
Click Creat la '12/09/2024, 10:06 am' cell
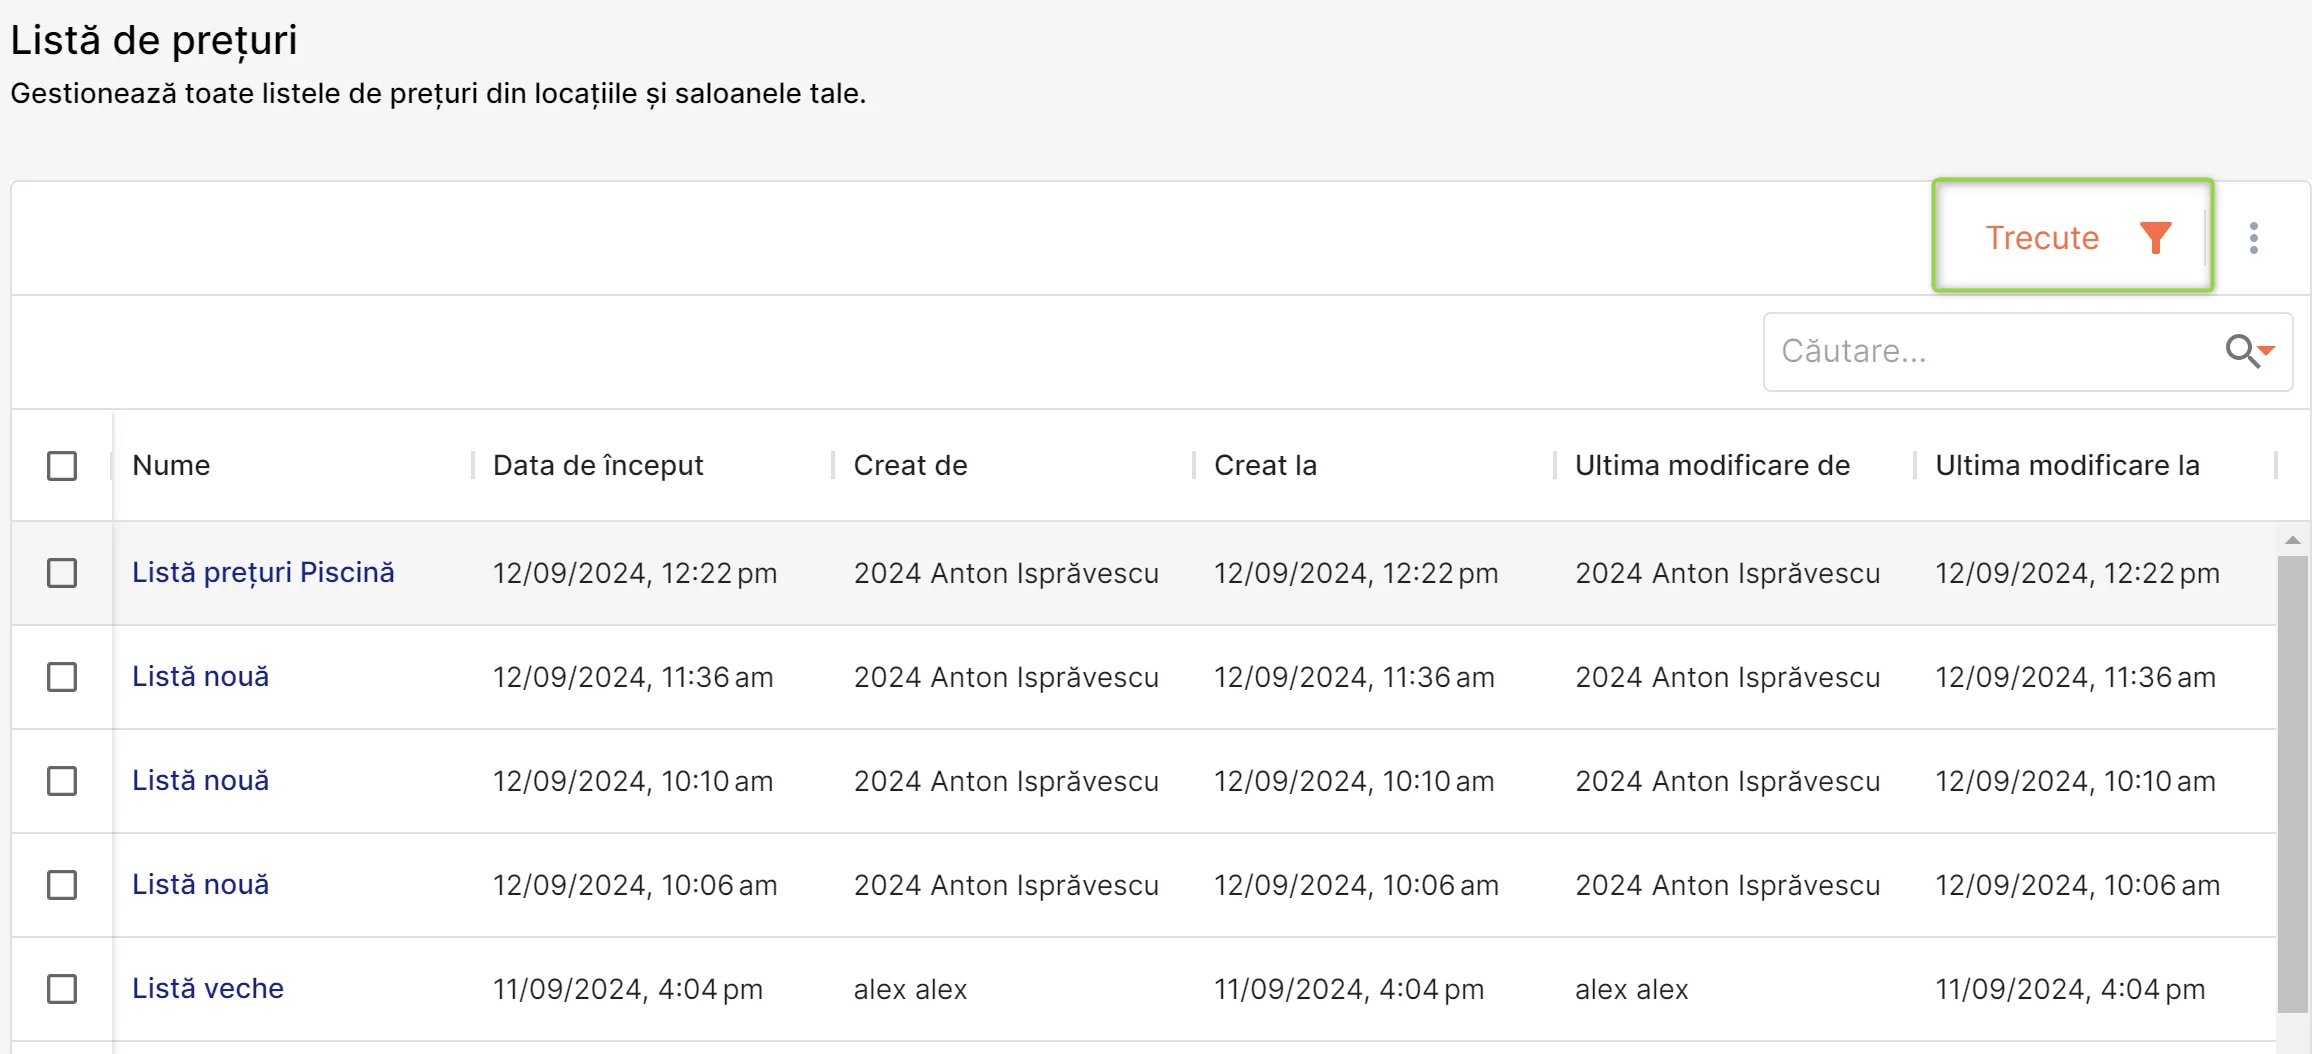coord(1356,886)
